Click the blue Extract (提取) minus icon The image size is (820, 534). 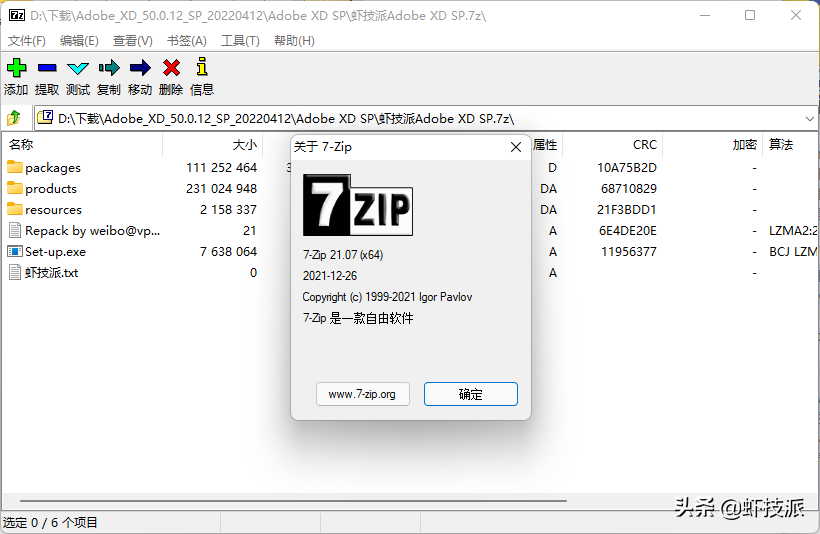47,67
